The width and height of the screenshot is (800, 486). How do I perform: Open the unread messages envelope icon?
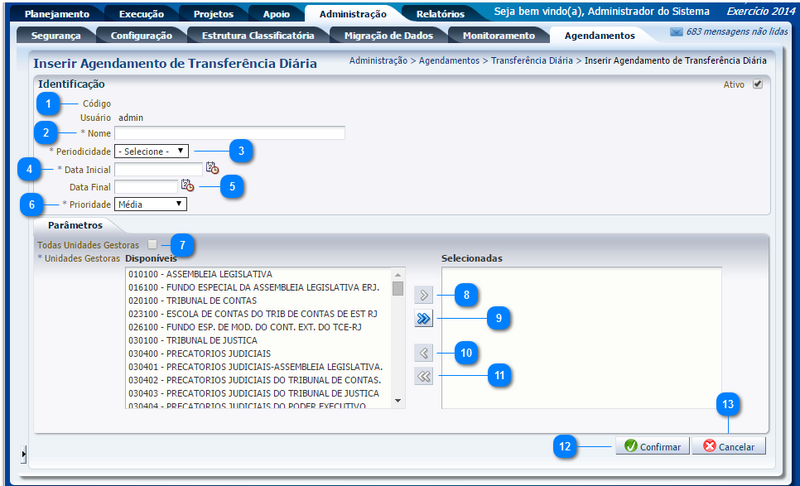click(676, 32)
